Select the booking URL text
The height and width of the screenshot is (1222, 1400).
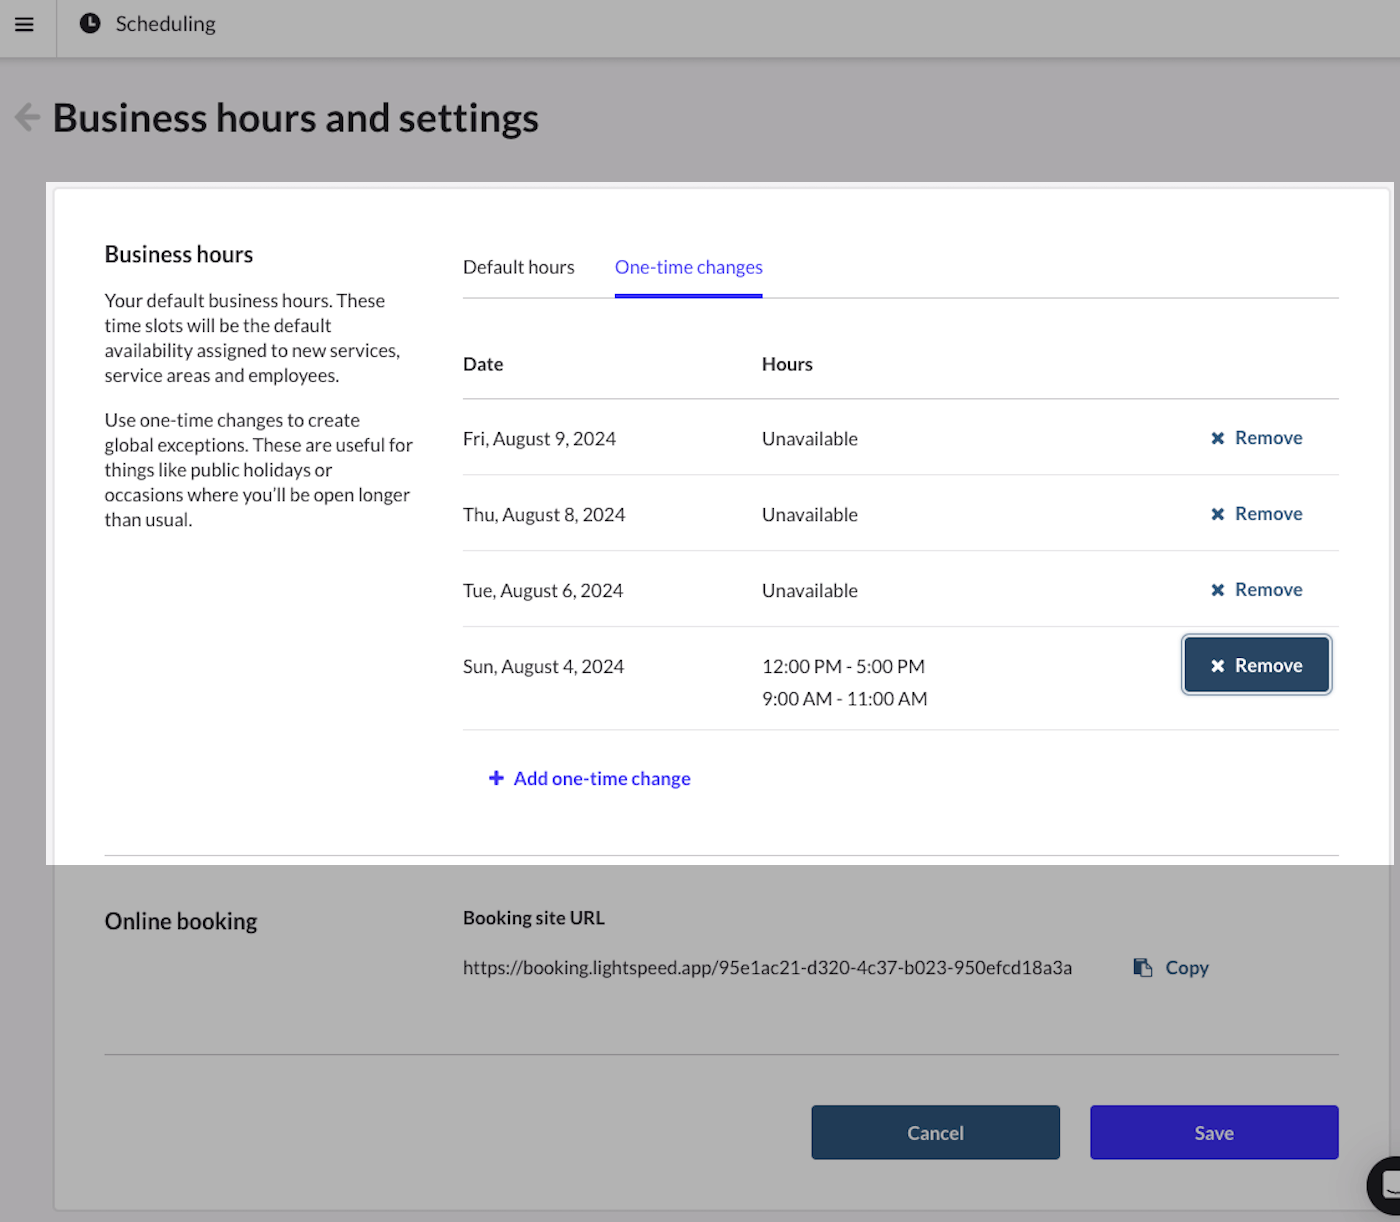pos(767,967)
